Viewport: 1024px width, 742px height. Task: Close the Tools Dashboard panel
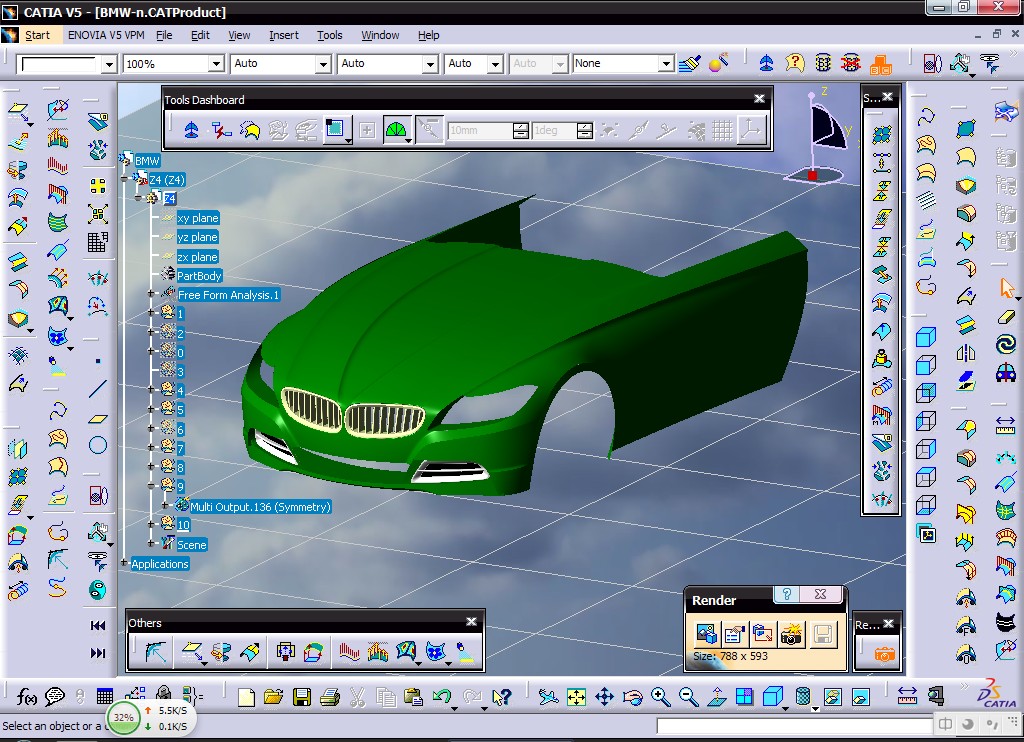coord(759,99)
